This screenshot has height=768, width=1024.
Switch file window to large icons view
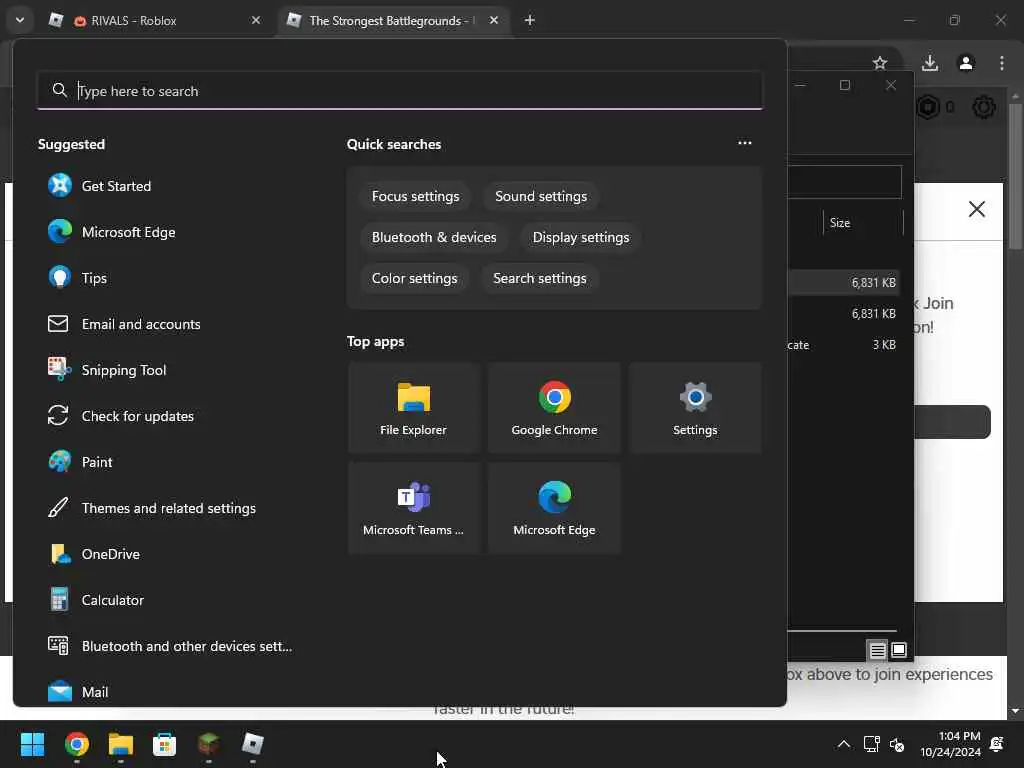(x=899, y=650)
